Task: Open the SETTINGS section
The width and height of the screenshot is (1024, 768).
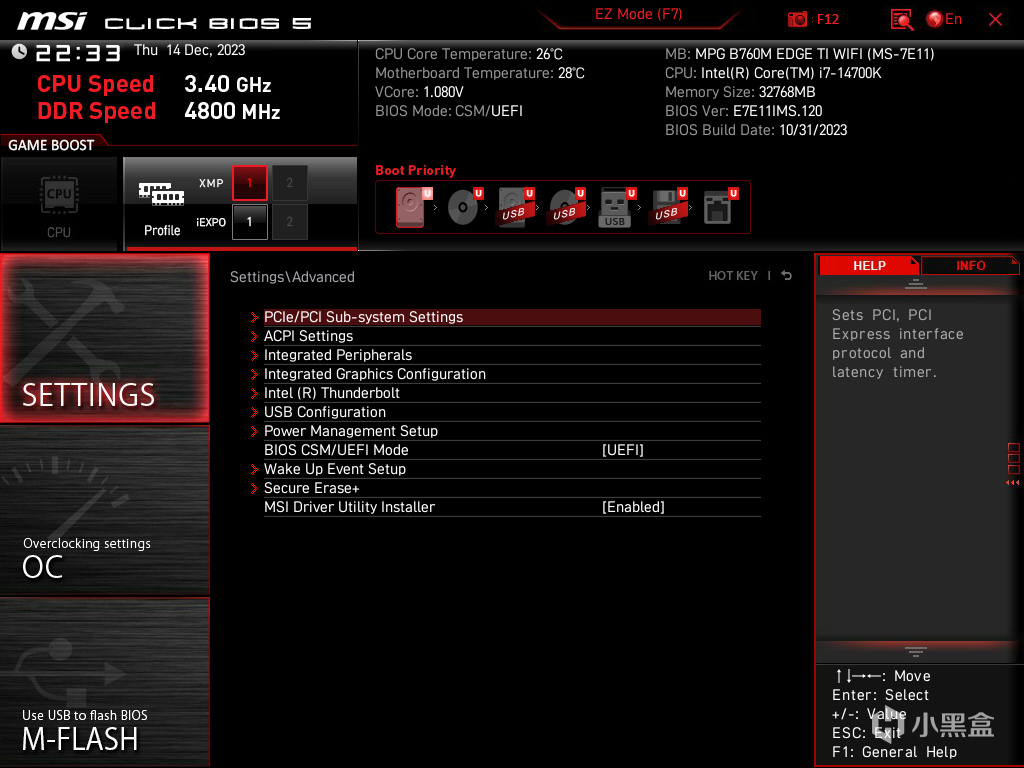Action: pos(104,338)
